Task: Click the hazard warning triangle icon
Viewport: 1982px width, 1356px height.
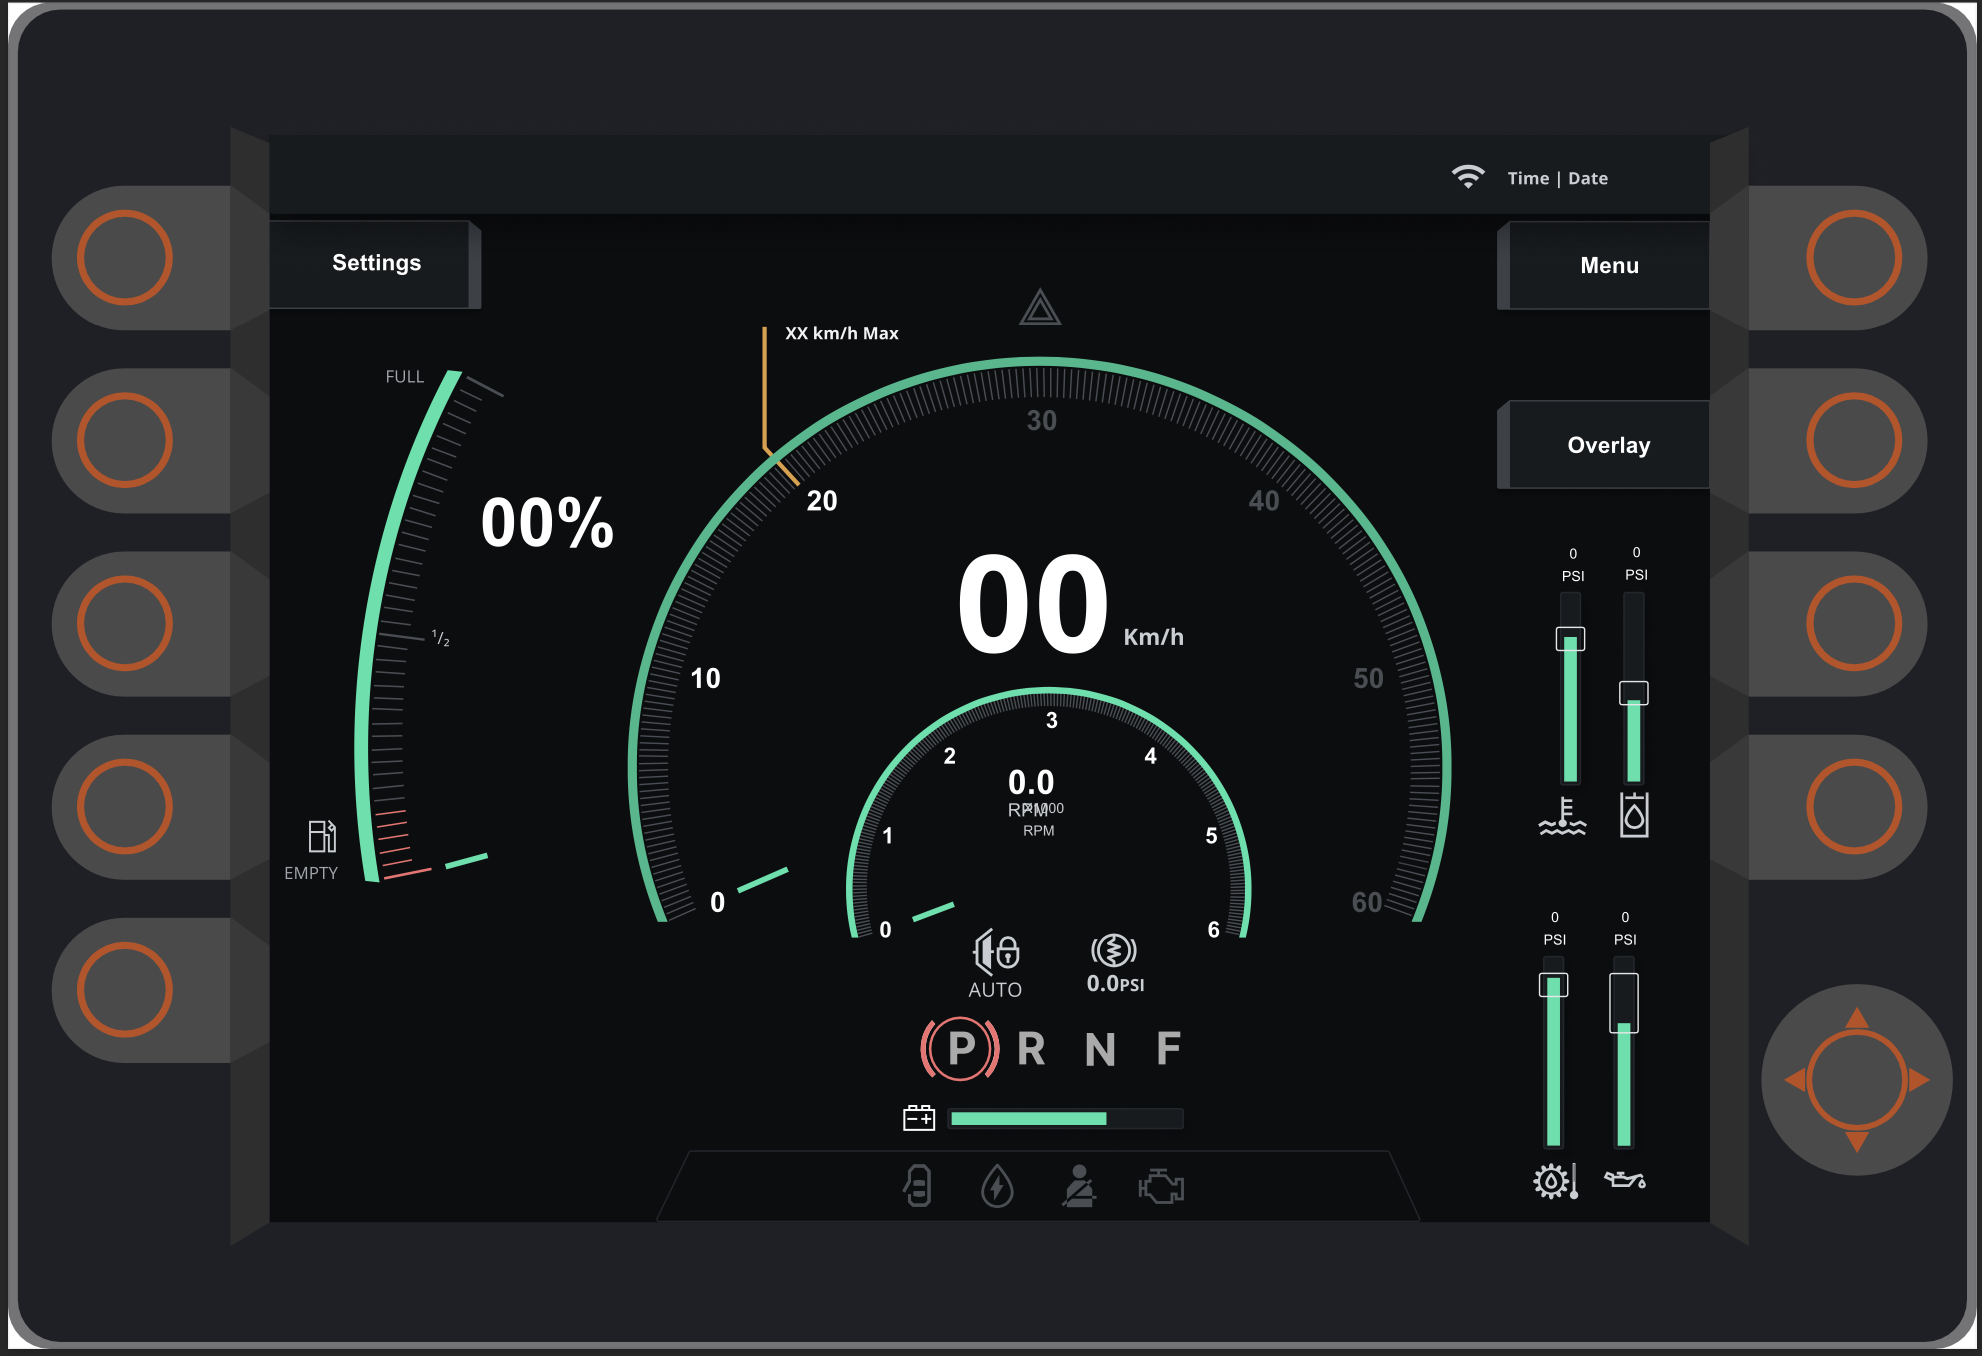Action: coord(1039,308)
